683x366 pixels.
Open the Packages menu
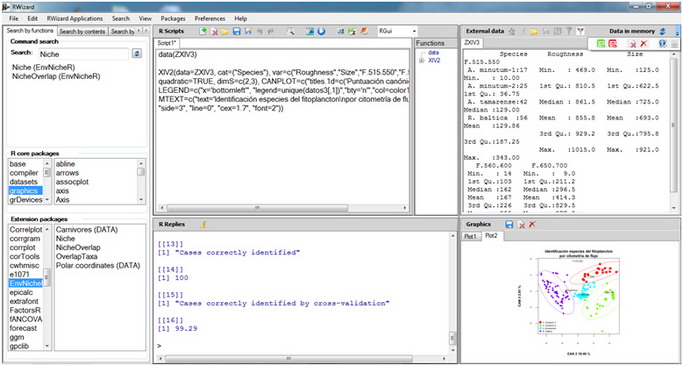pos(173,19)
